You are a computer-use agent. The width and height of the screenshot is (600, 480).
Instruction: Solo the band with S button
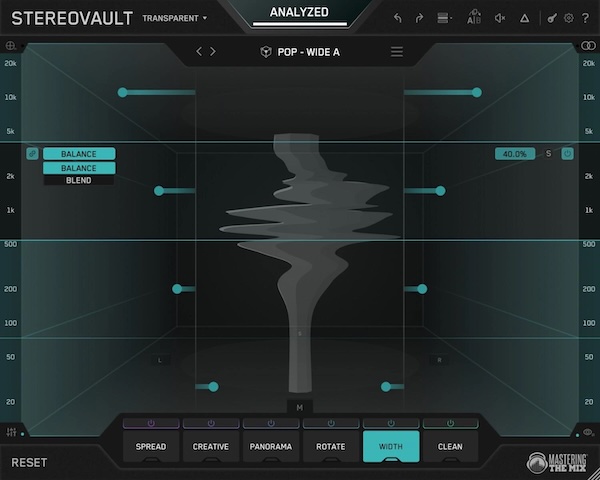click(548, 154)
